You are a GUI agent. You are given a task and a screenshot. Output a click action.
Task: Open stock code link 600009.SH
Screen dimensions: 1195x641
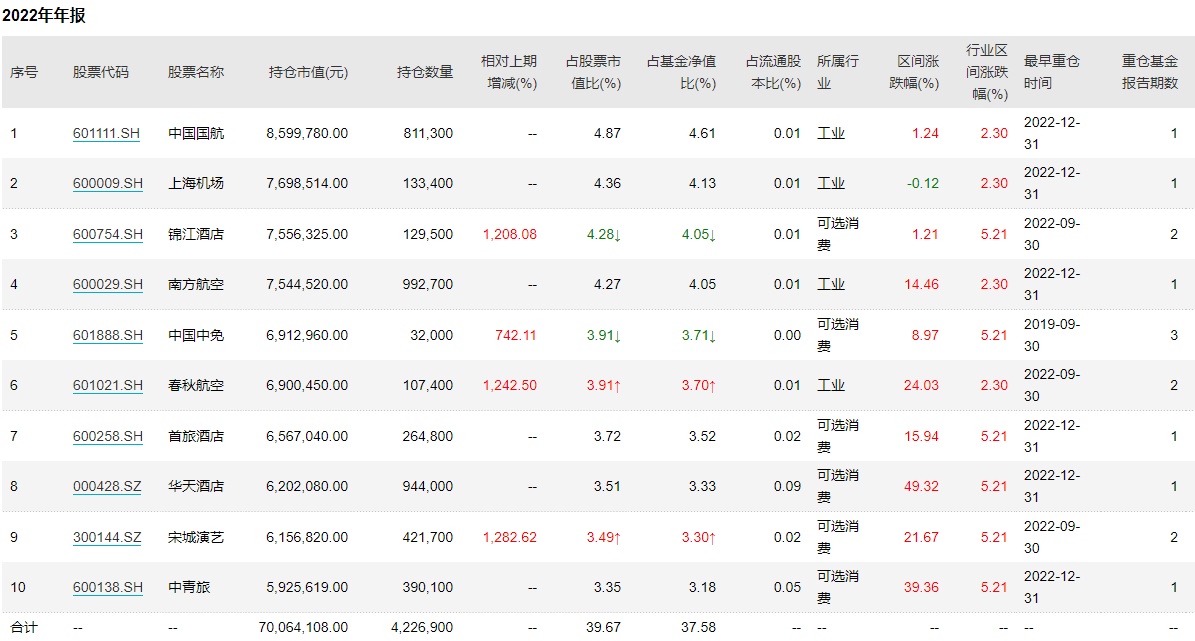tap(108, 183)
